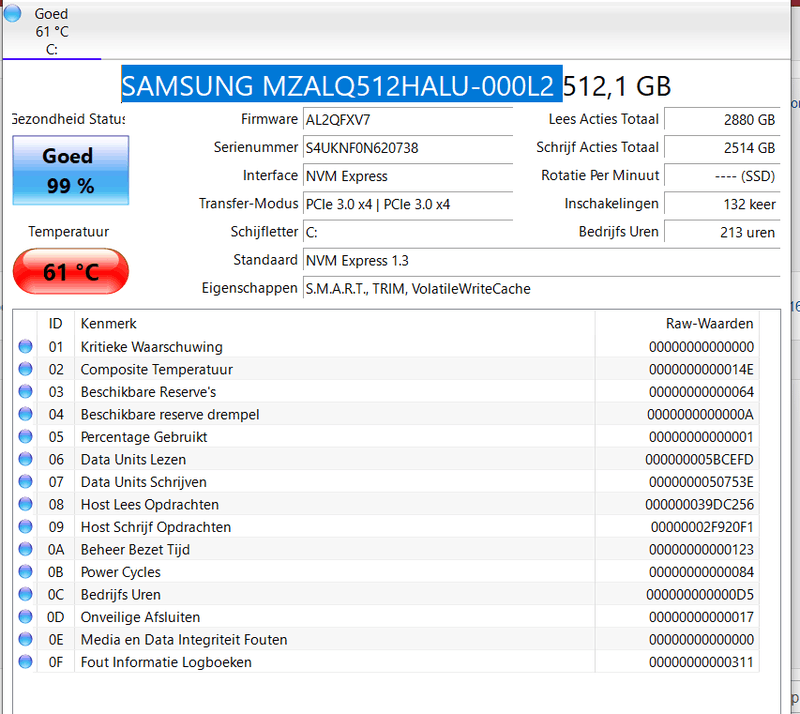The width and height of the screenshot is (800, 714).
Task: Click the blue health orb beside Goed 61 °C
Action: click(x=13, y=13)
